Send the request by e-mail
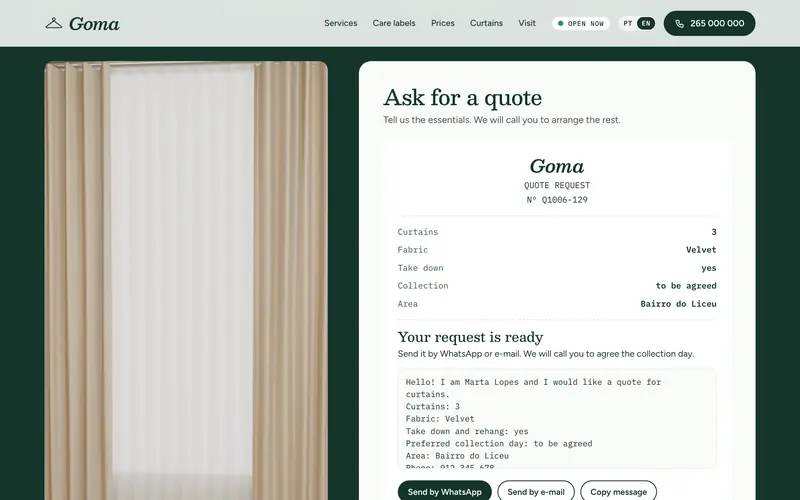Viewport: 800px width, 500px height. pos(536,491)
